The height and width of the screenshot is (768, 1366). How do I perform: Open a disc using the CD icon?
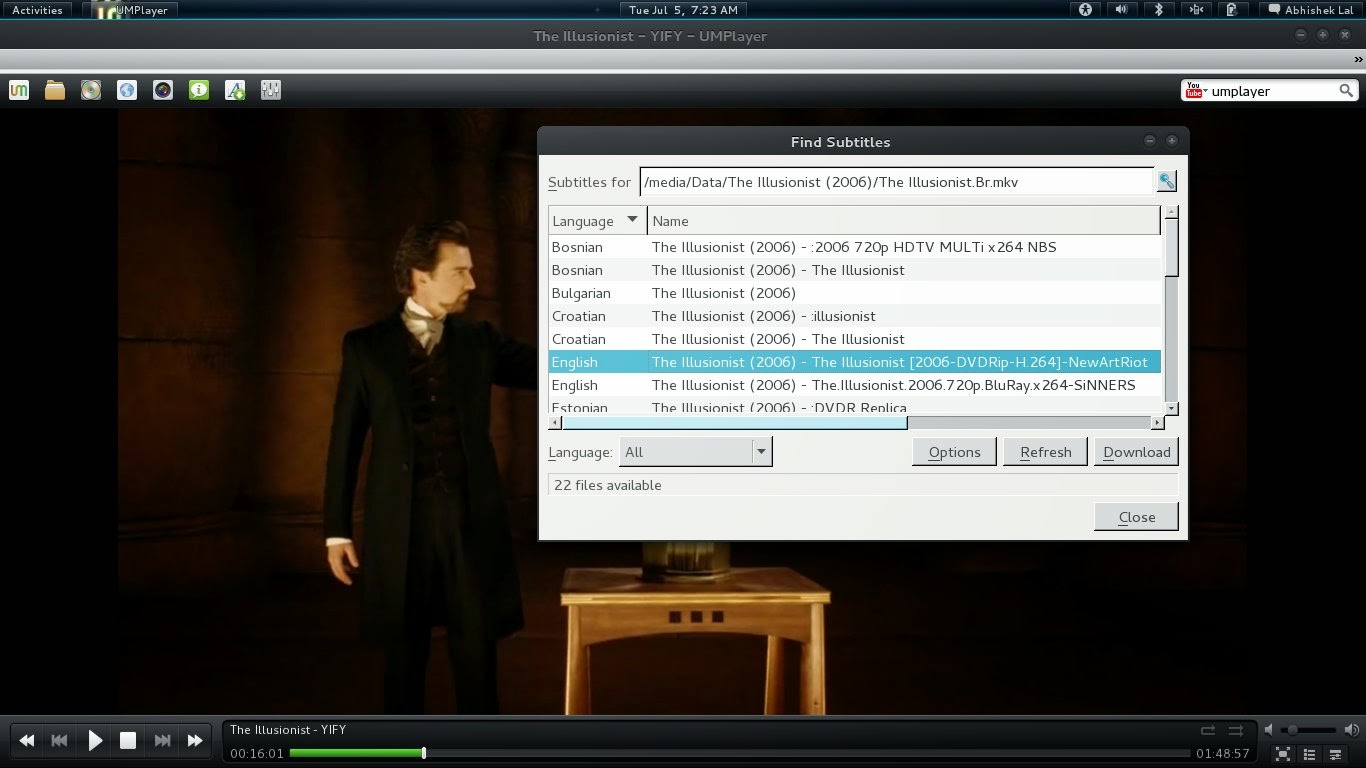point(91,90)
